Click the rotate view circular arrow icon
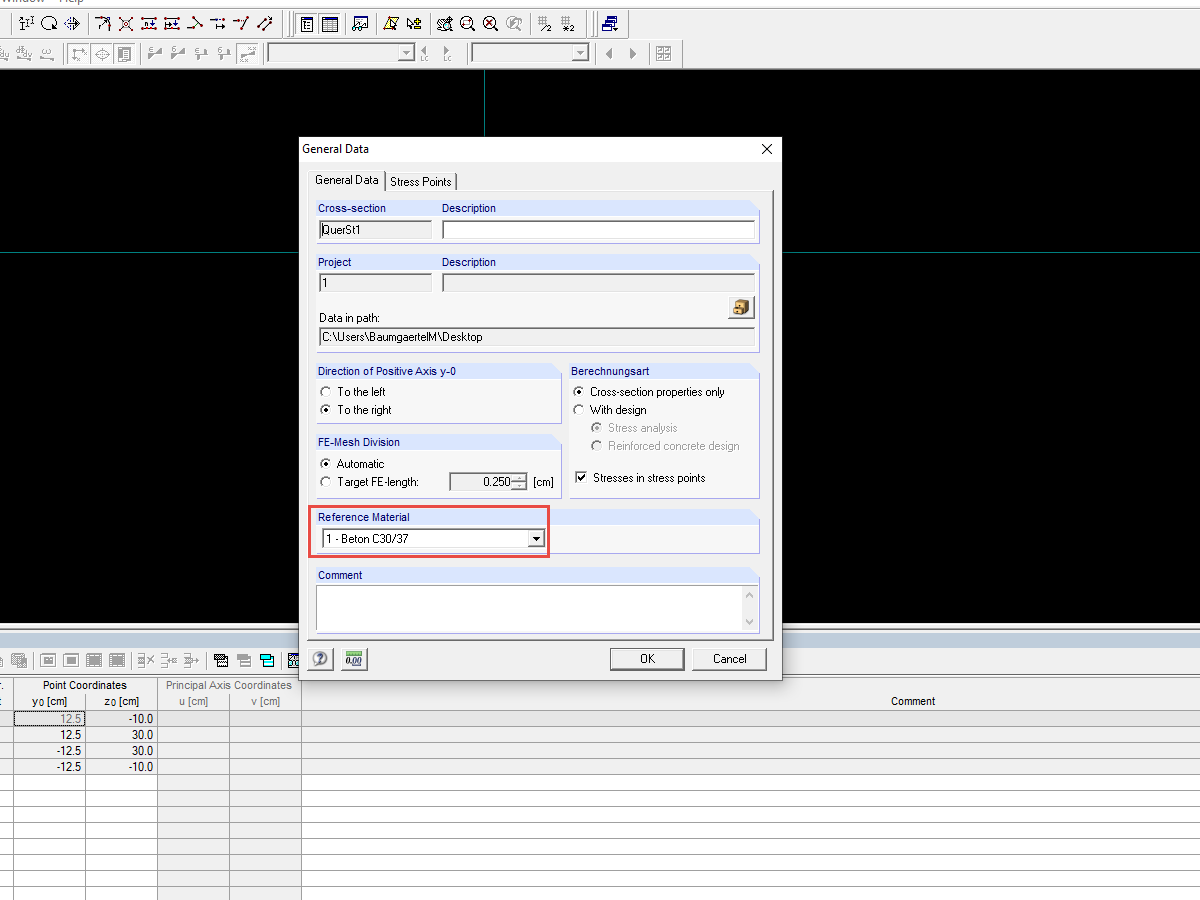Image resolution: width=1200 pixels, height=900 pixels. pyautogui.click(x=49, y=23)
